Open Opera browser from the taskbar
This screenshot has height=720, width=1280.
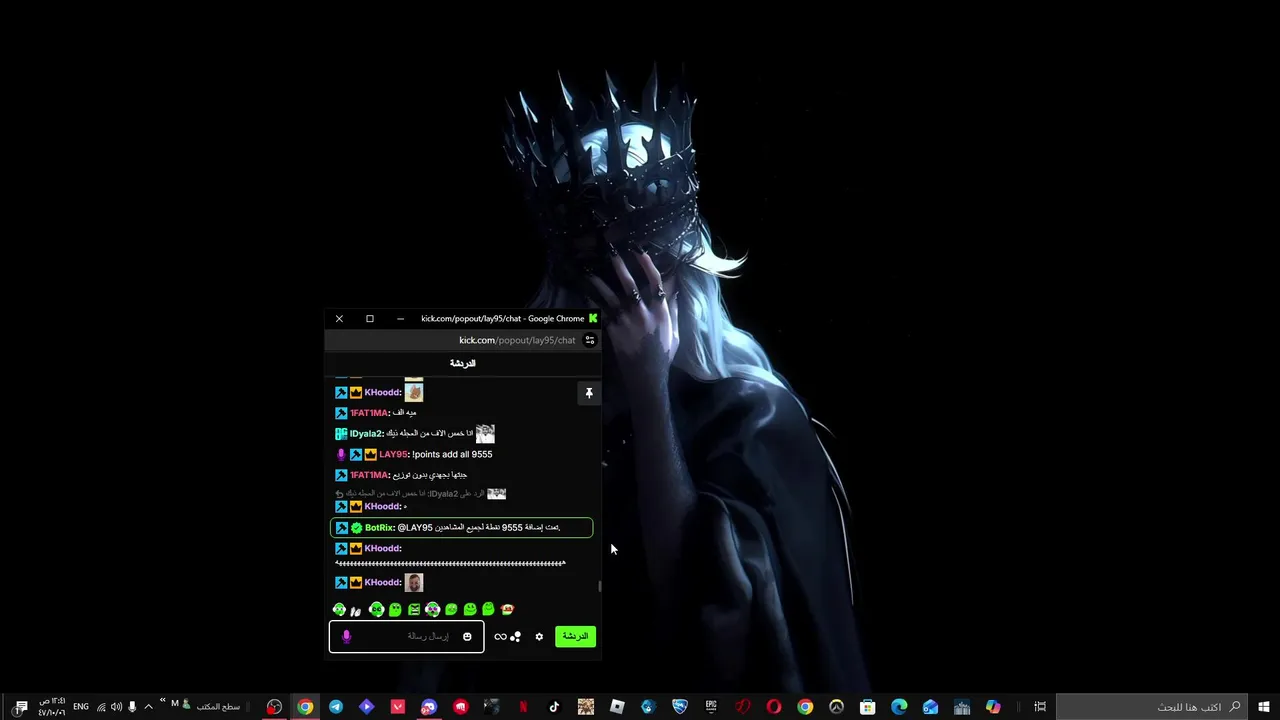[x=774, y=707]
